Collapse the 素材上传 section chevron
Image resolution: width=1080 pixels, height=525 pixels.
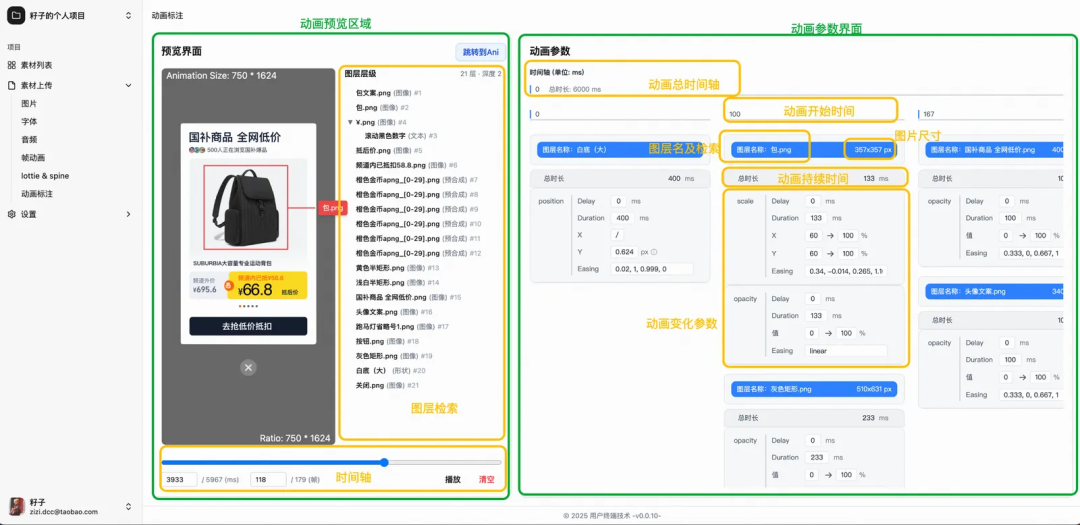pos(128,85)
